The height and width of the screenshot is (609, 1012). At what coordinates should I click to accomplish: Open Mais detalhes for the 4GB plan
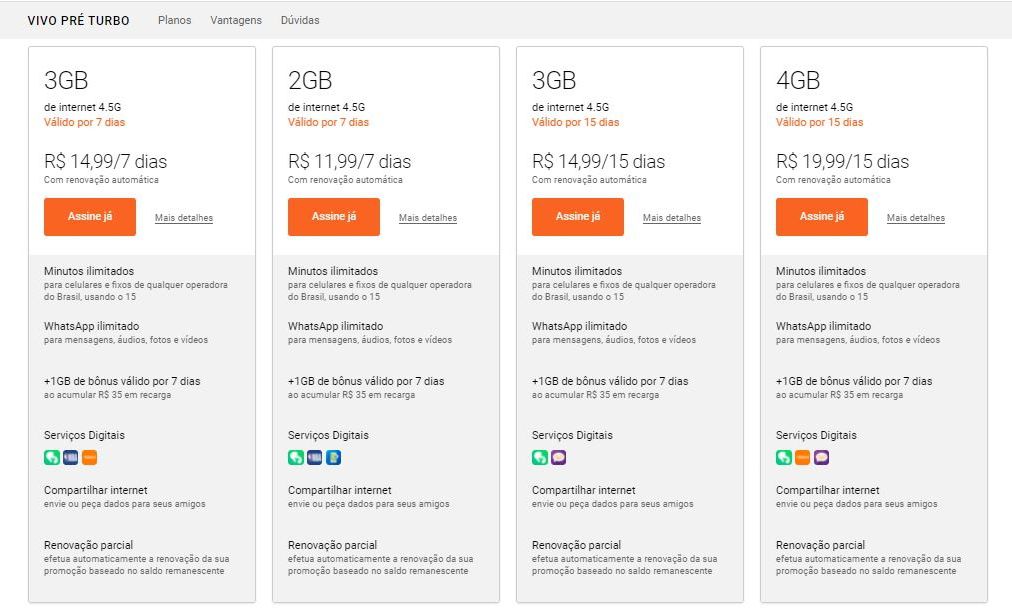tap(916, 218)
